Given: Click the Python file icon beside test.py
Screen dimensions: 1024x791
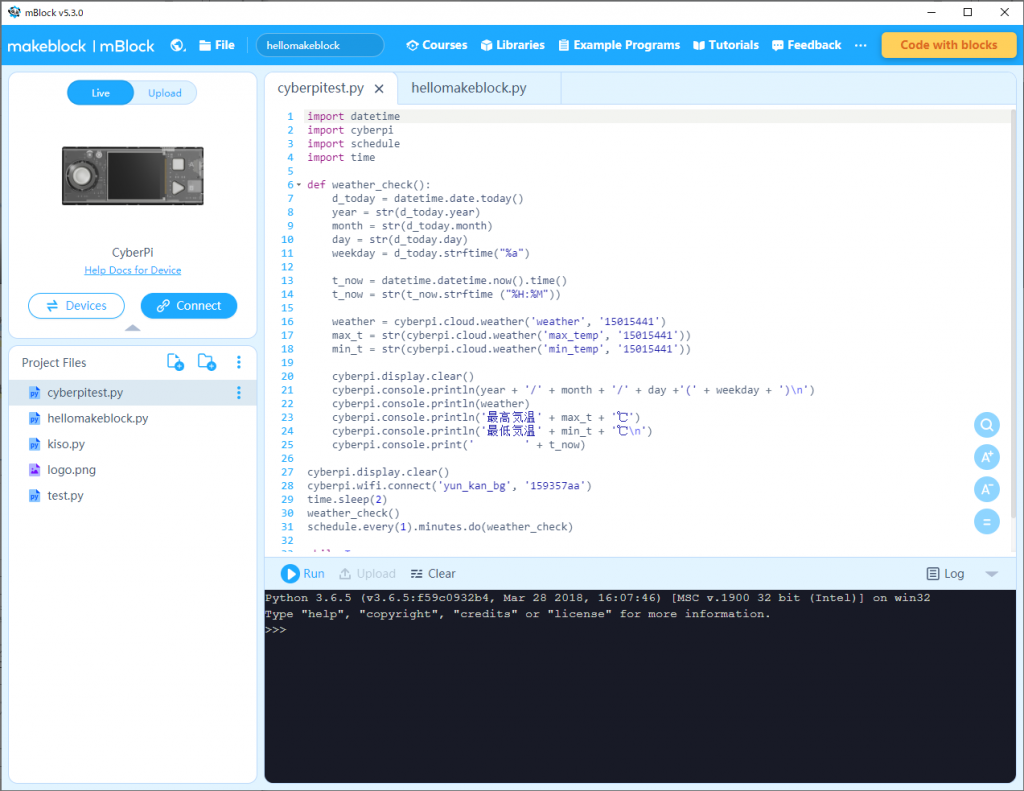Looking at the screenshot, I should (x=35, y=496).
